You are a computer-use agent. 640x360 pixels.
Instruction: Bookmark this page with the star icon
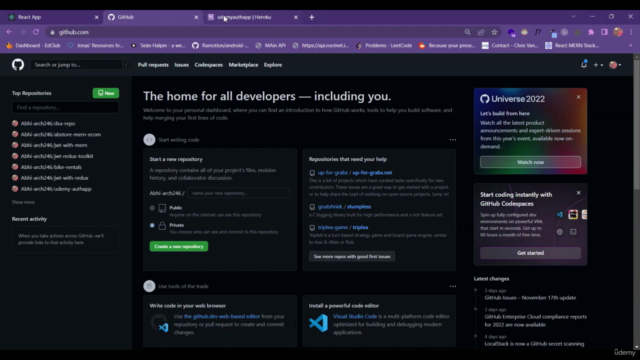pyautogui.click(x=494, y=32)
